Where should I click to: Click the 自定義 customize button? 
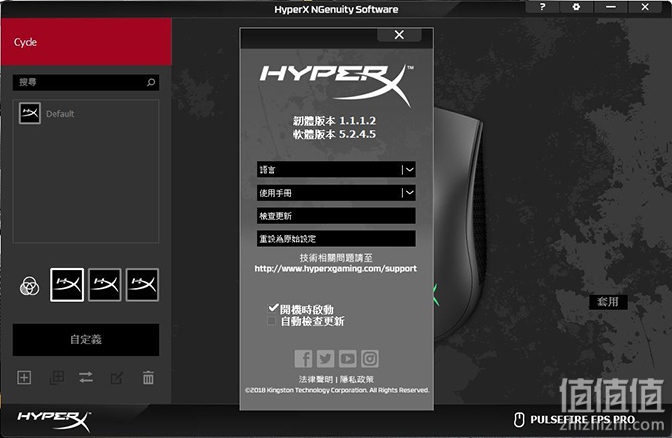click(86, 340)
